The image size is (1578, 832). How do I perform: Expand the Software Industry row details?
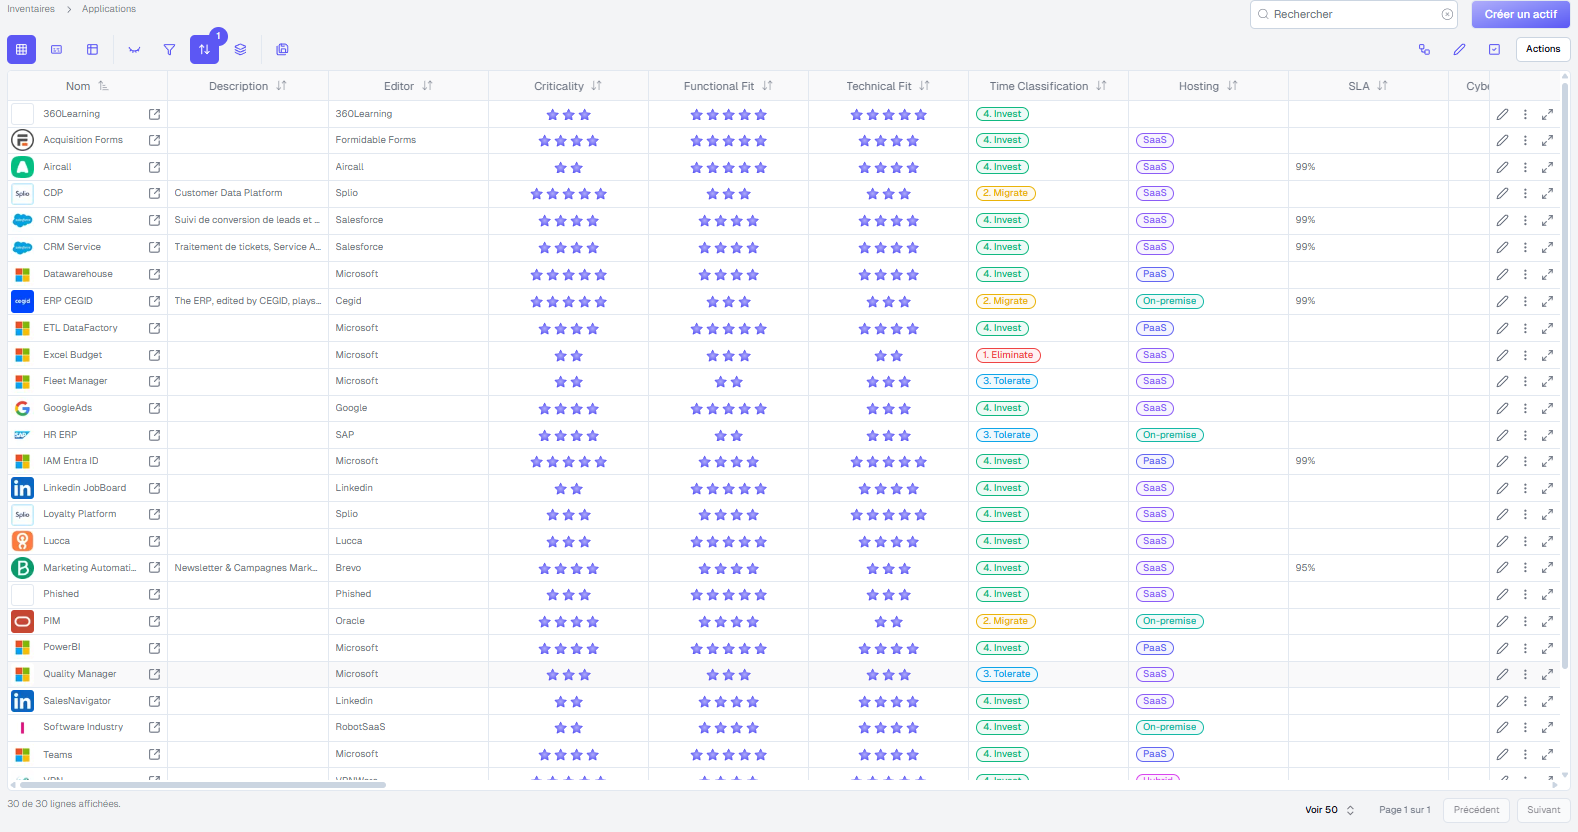pyautogui.click(x=1547, y=727)
